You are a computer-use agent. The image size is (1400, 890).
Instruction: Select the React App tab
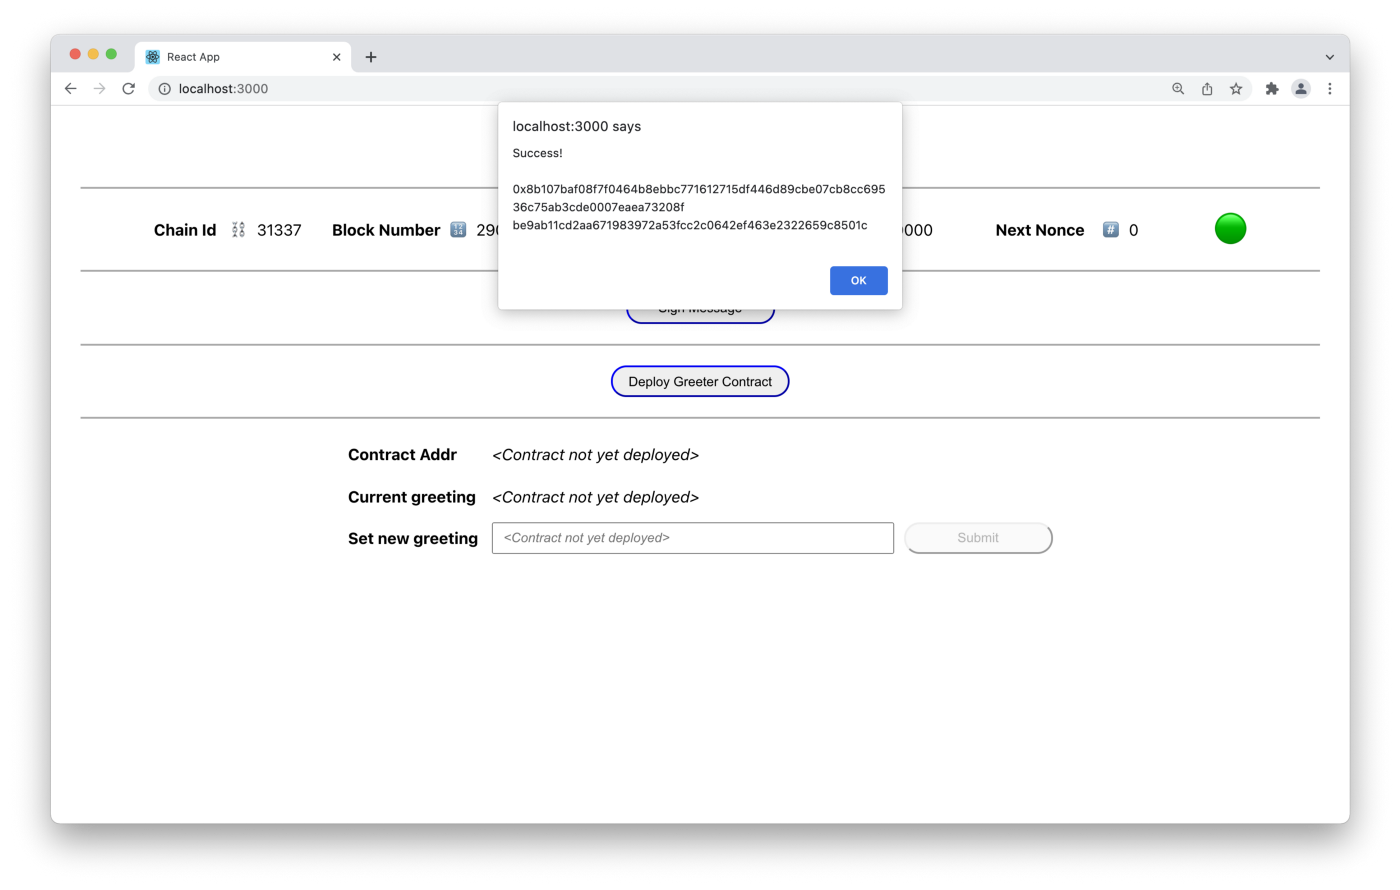243,57
